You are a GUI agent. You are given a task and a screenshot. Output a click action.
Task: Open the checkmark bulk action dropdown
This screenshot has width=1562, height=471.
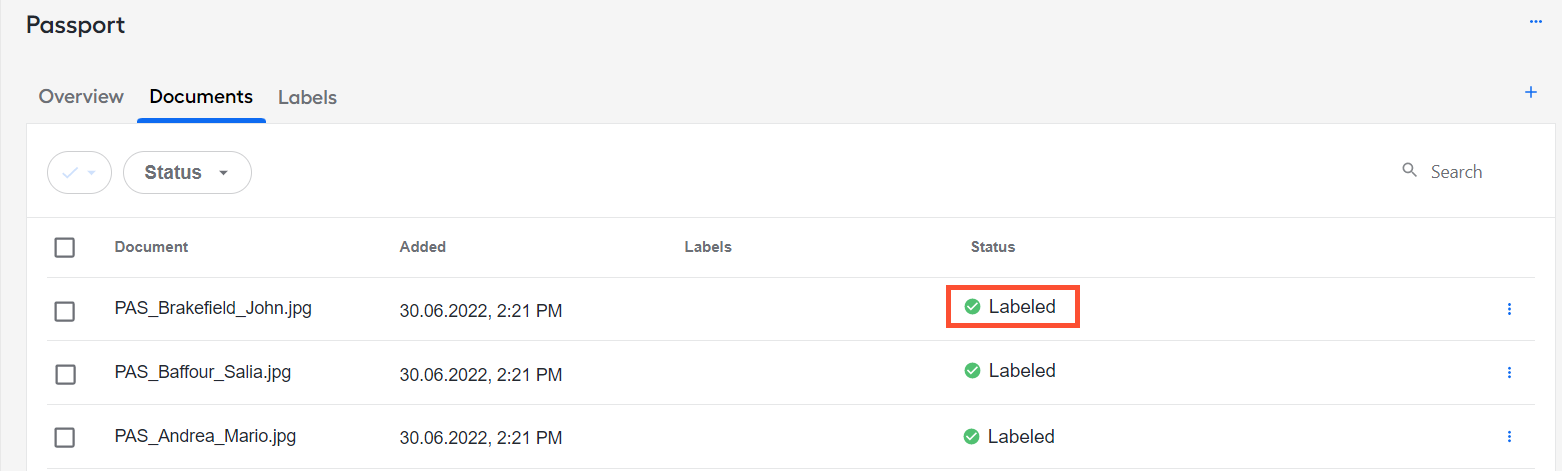(x=79, y=173)
